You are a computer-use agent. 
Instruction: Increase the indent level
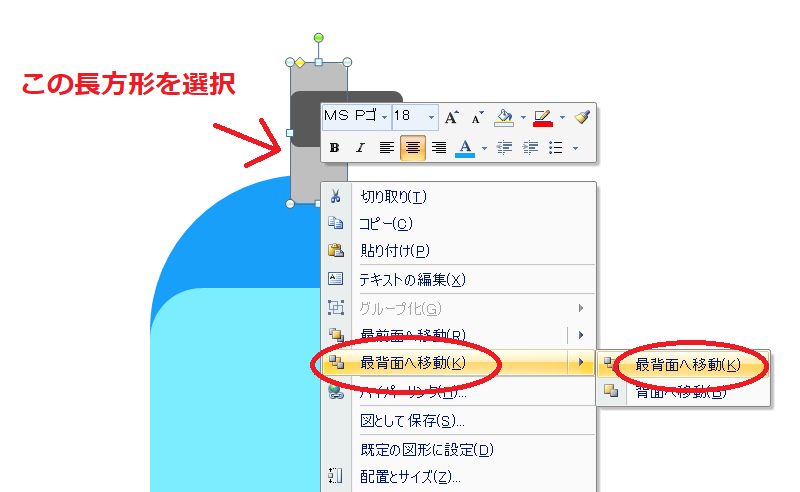click(531, 147)
